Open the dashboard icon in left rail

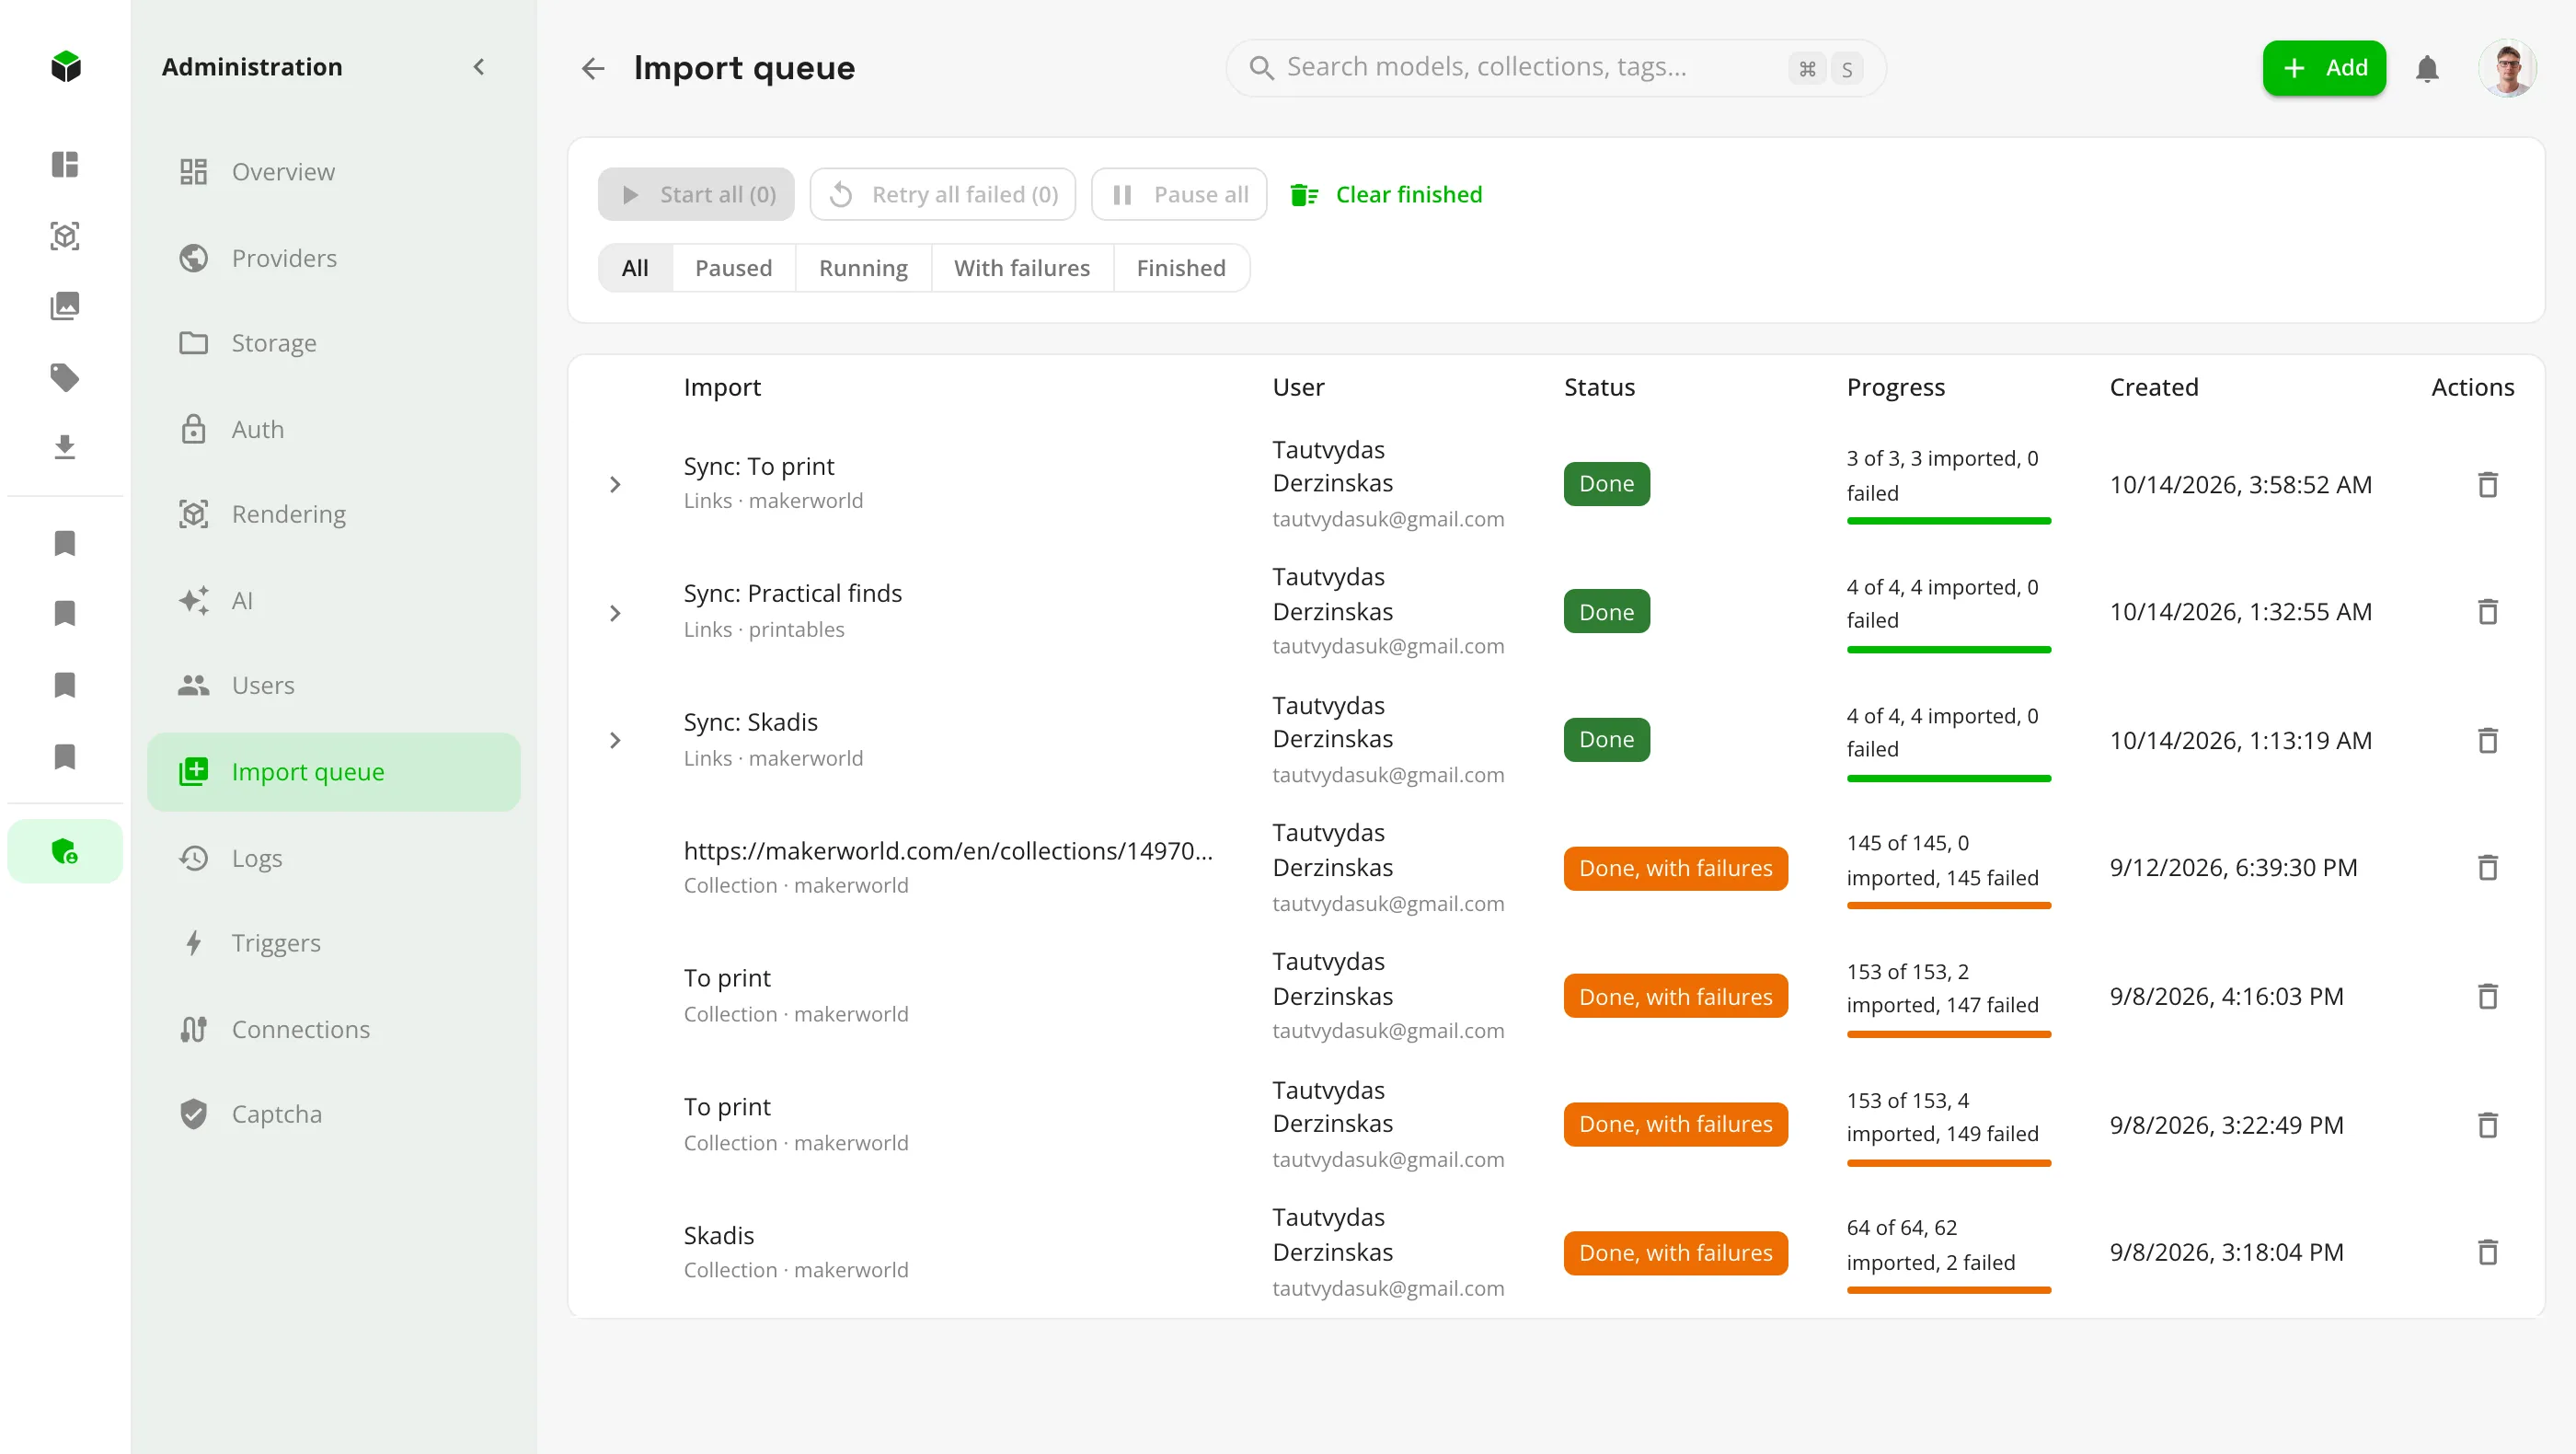coord(65,164)
